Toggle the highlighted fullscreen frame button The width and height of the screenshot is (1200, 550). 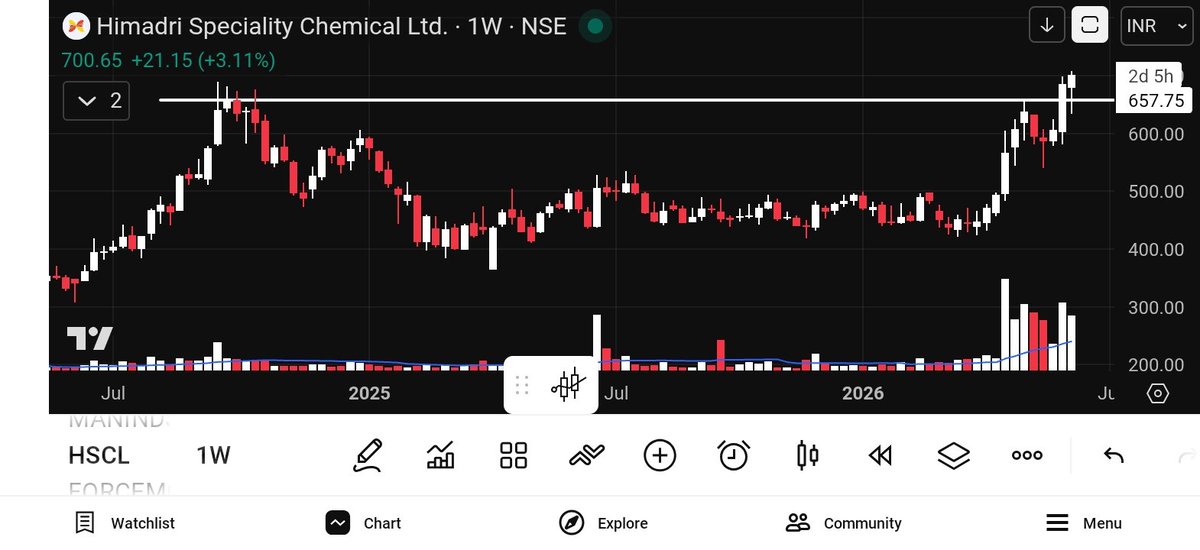click(1090, 25)
